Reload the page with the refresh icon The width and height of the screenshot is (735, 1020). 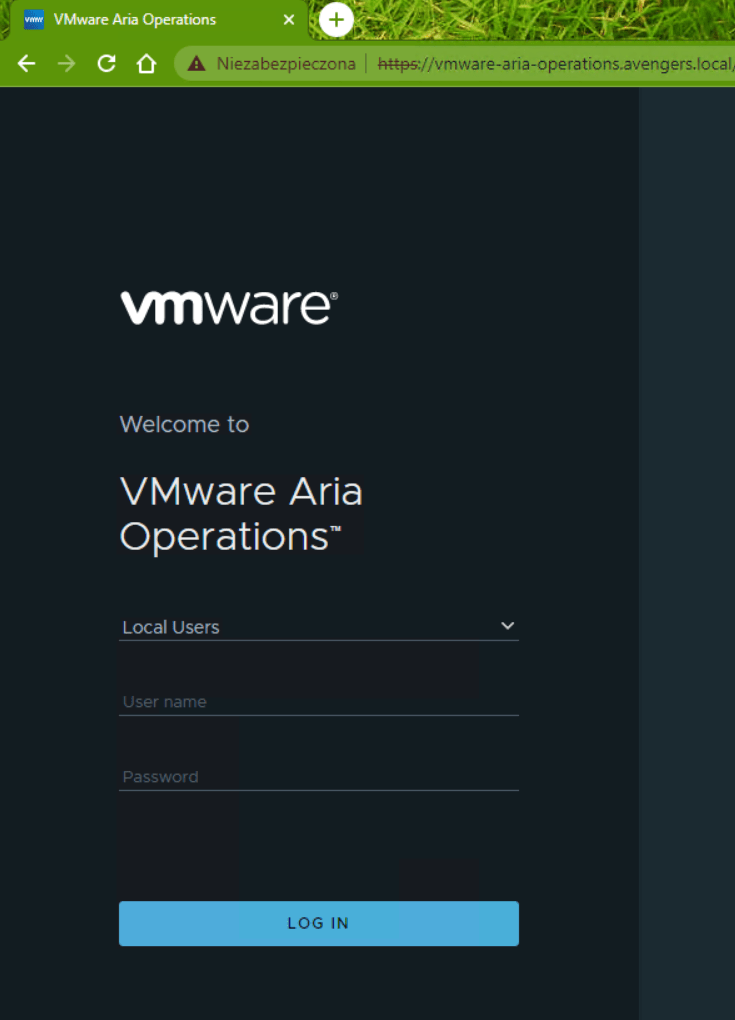pyautogui.click(x=106, y=64)
